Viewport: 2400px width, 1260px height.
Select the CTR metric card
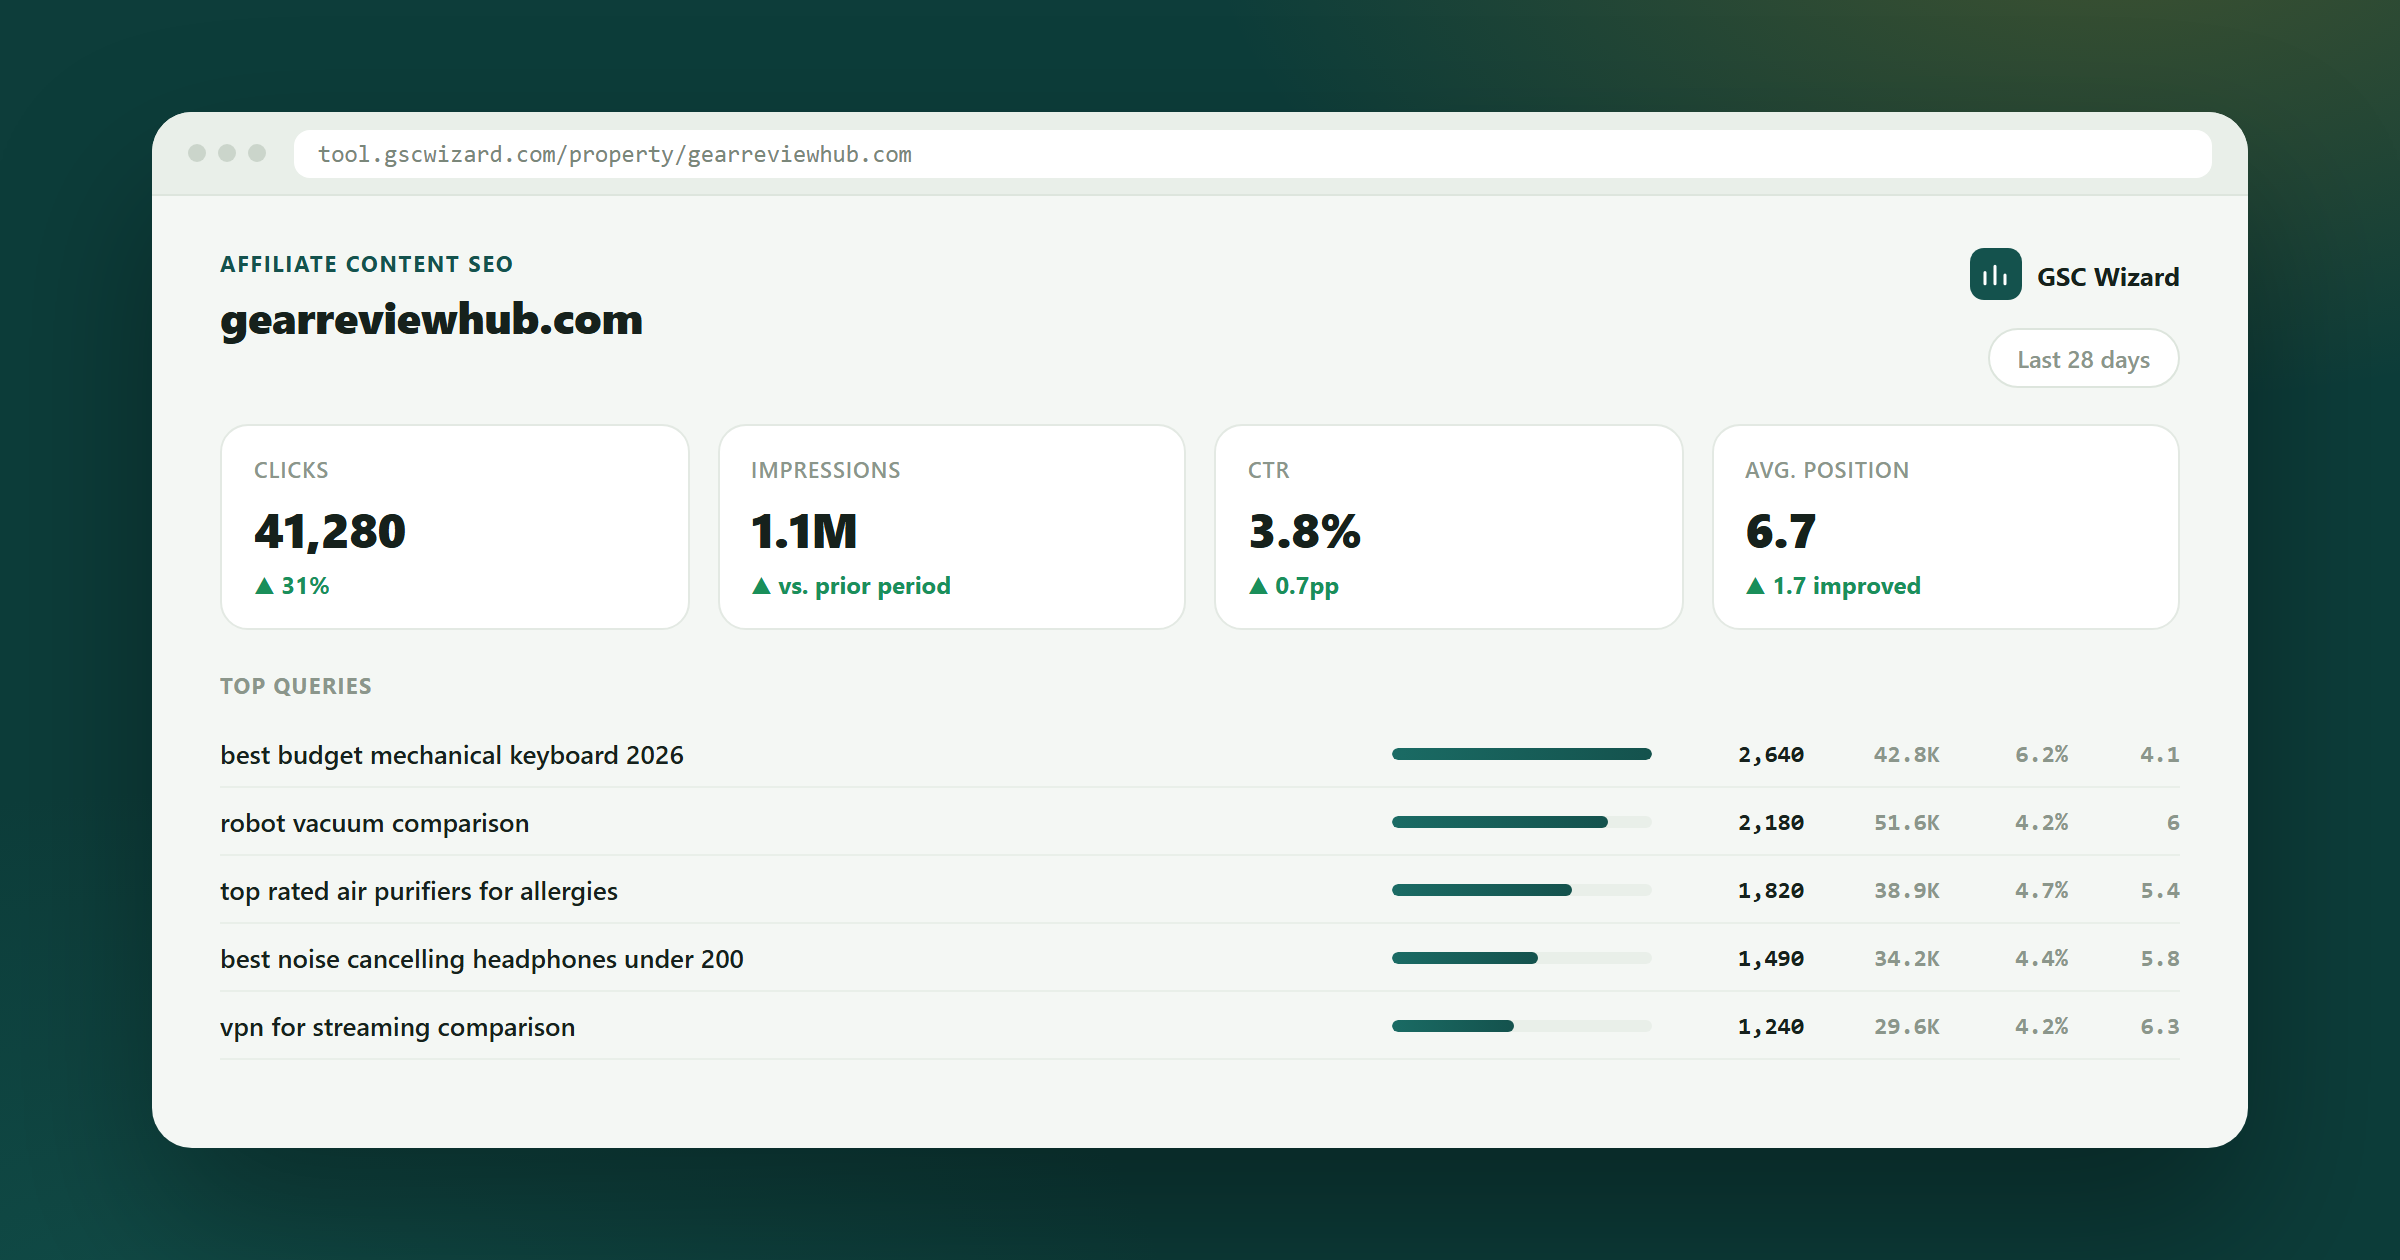[1449, 527]
